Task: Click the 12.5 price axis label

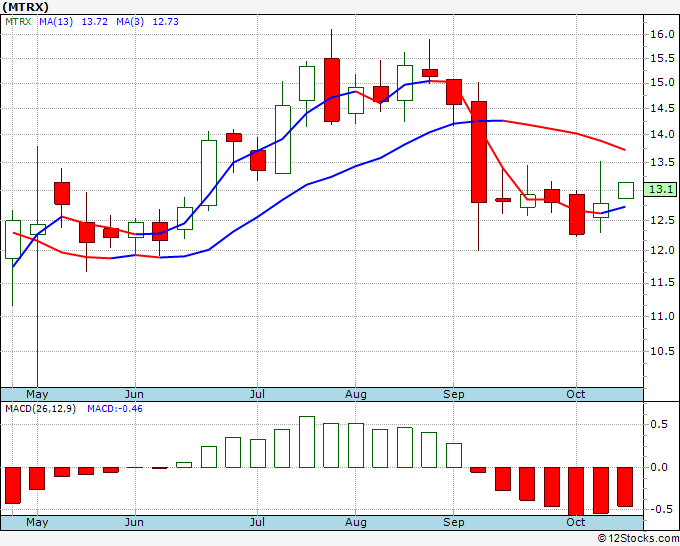Action: (x=662, y=220)
